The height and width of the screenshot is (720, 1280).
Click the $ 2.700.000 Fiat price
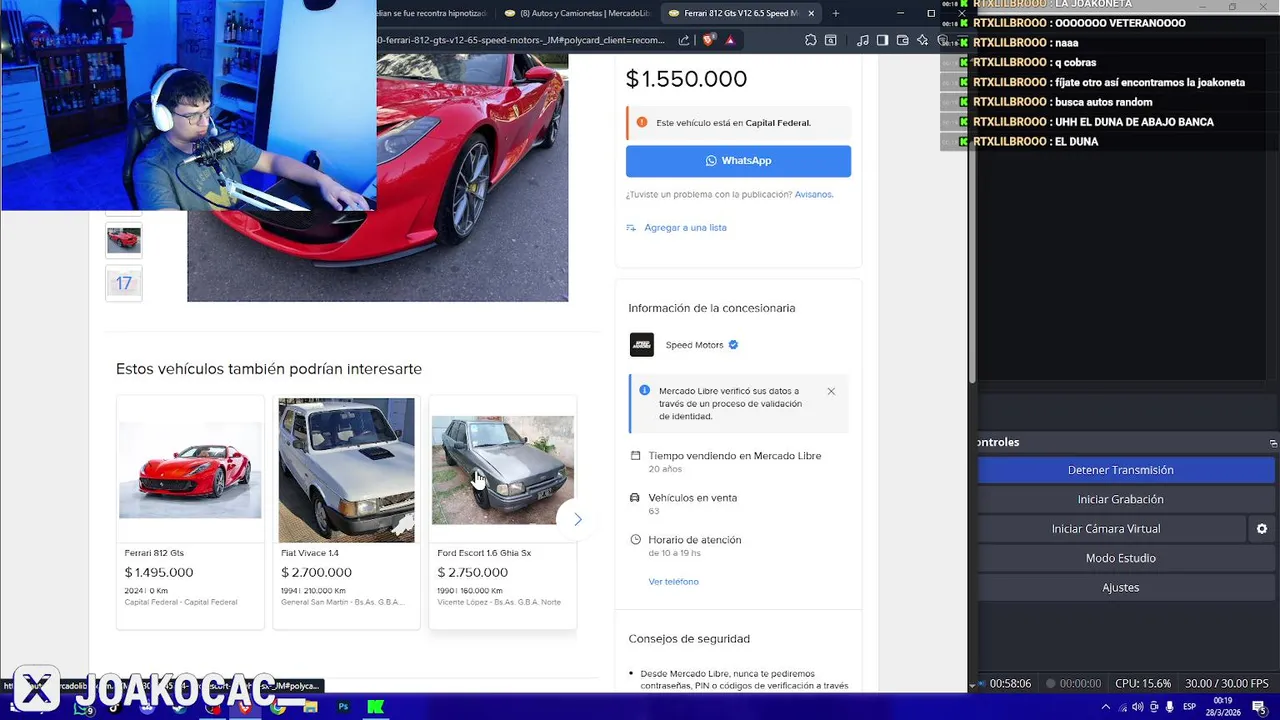pos(316,572)
